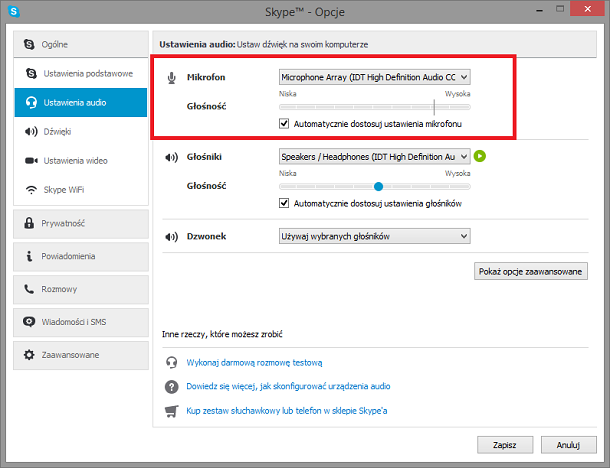This screenshot has height=468, width=610.
Task: Toggle automatic microphone settings checkbox
Action: (x=284, y=124)
